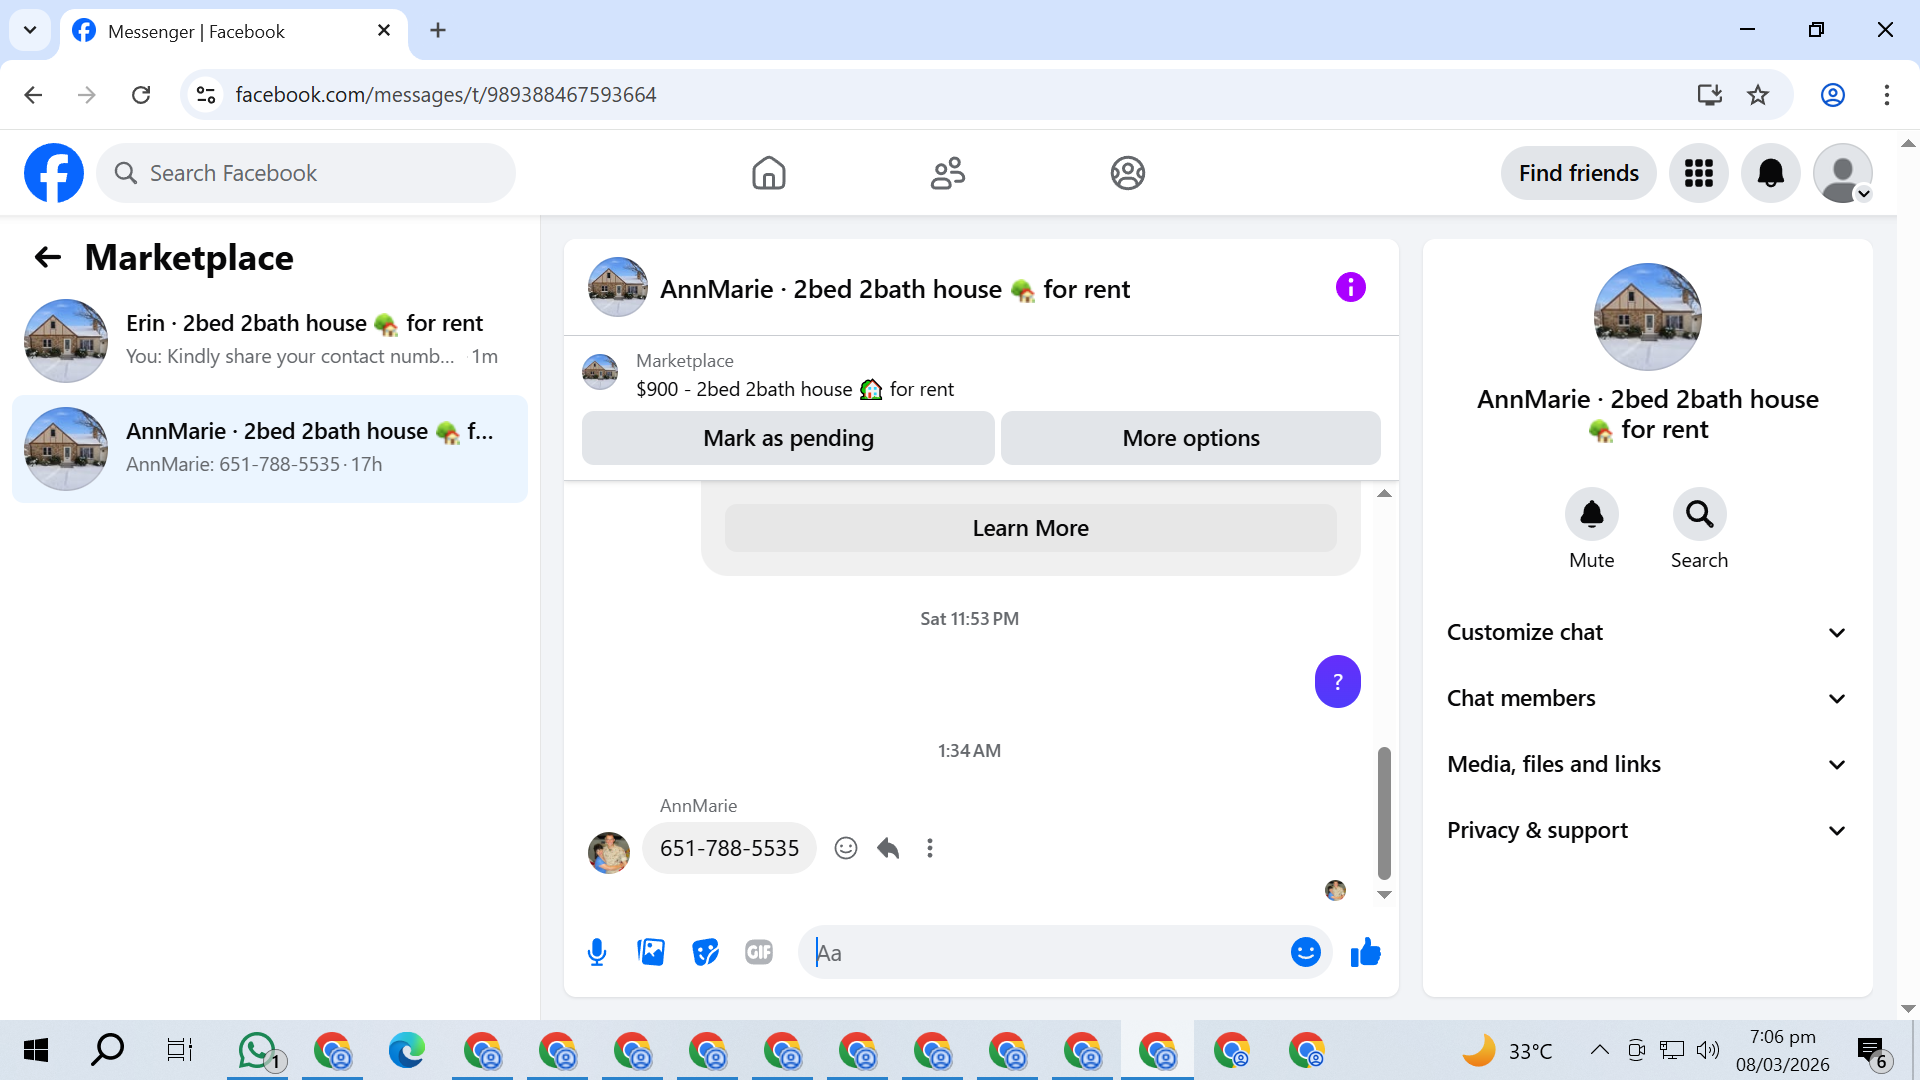
Task: Go to Facebook Home tab
Action: pyautogui.click(x=768, y=173)
